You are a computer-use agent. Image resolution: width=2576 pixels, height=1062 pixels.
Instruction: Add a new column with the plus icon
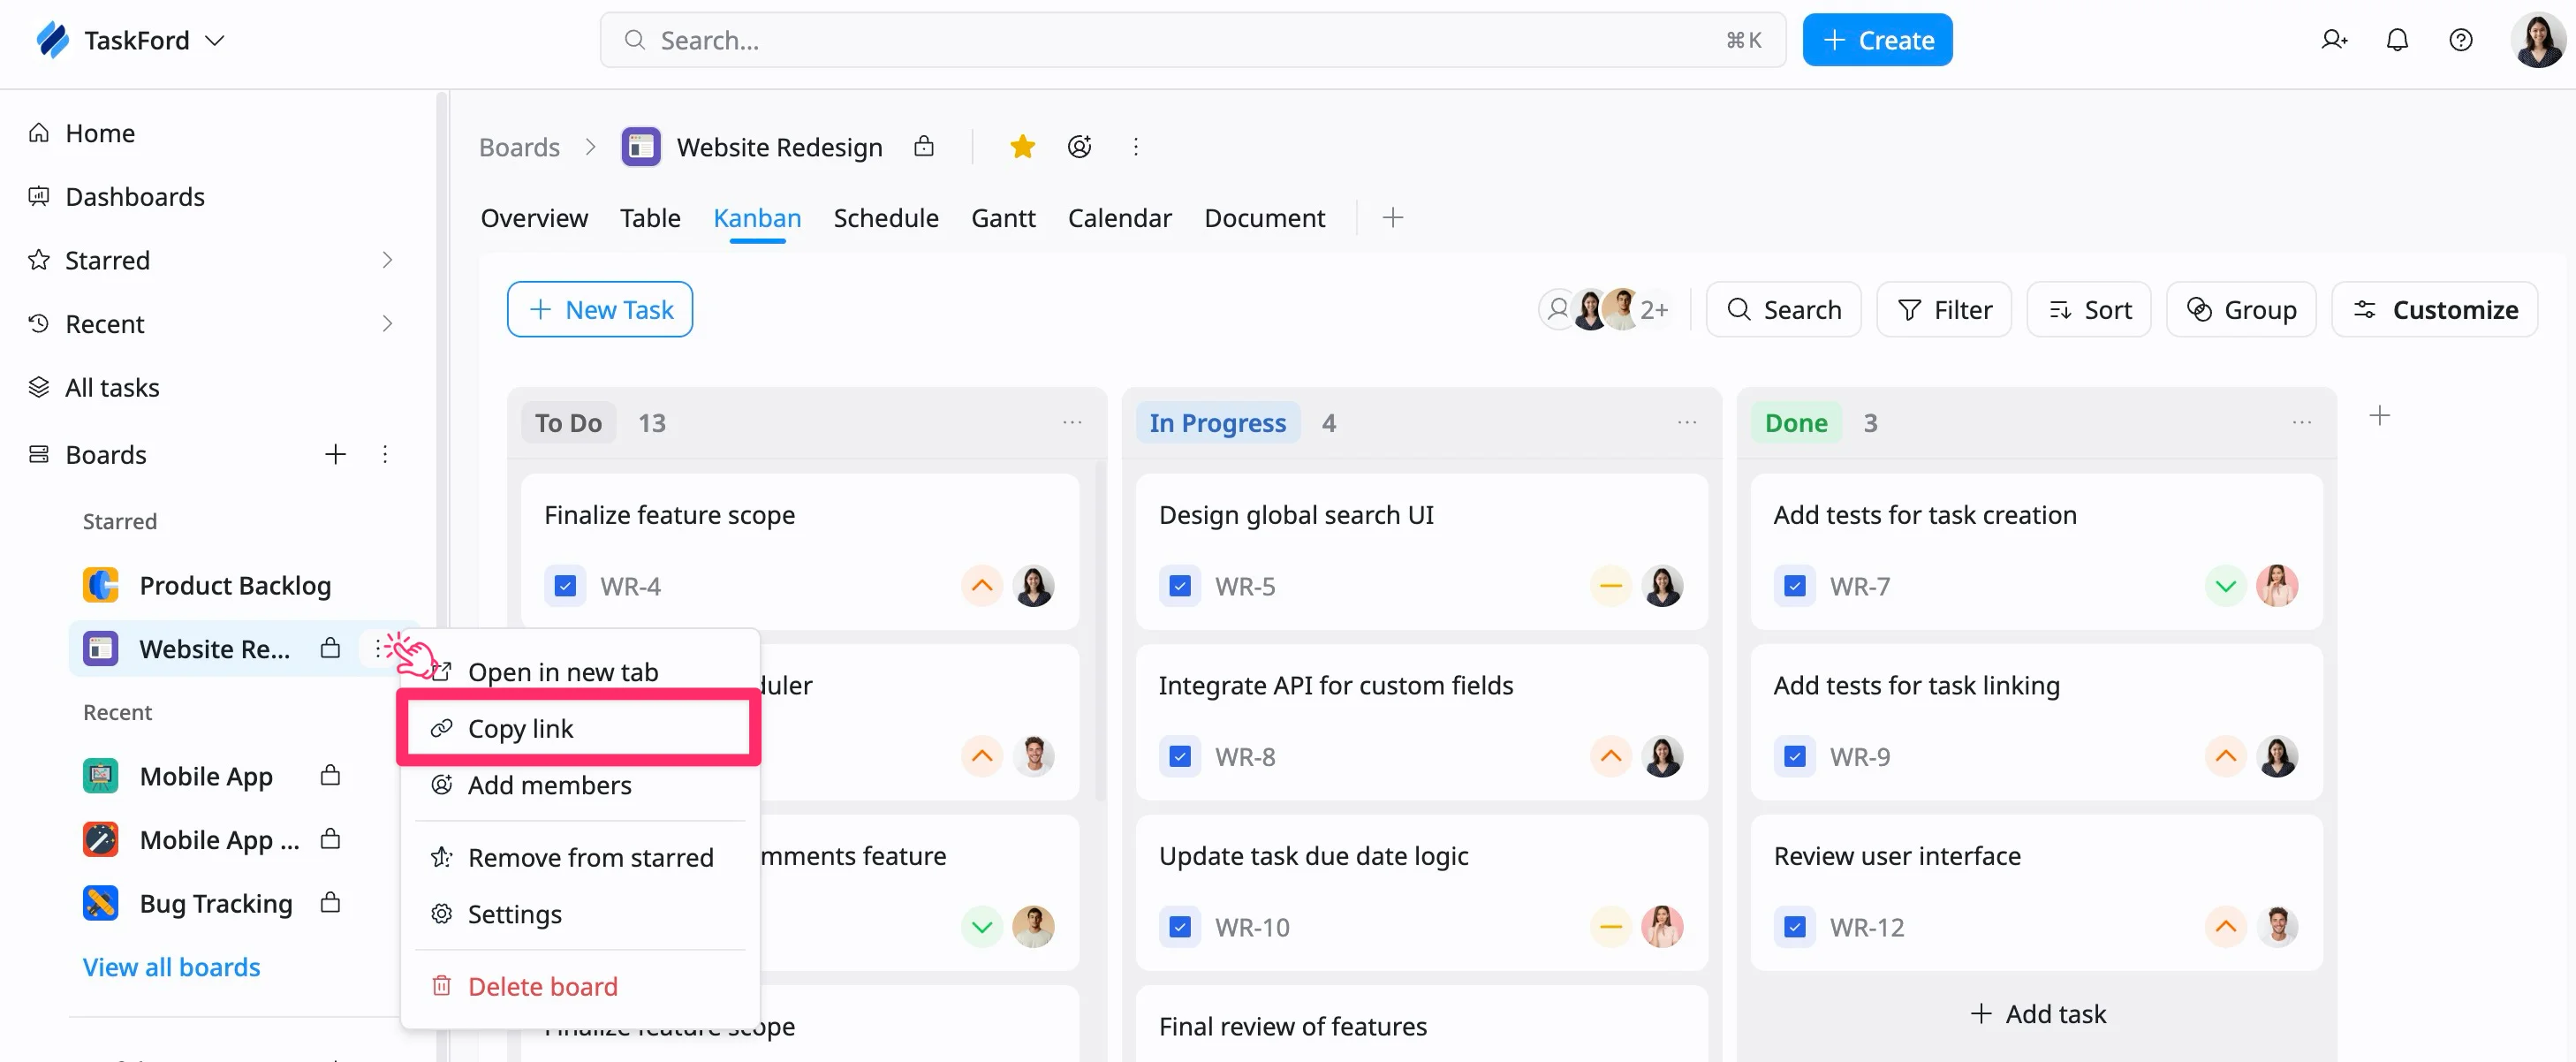pyautogui.click(x=2380, y=415)
